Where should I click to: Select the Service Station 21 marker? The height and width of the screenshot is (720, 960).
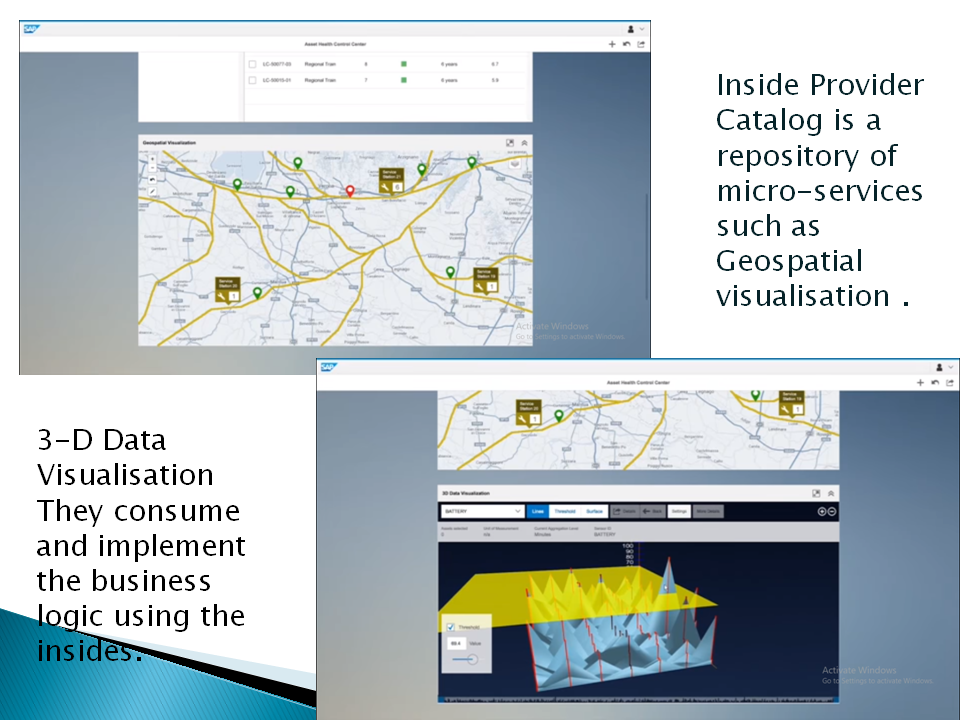(x=391, y=181)
